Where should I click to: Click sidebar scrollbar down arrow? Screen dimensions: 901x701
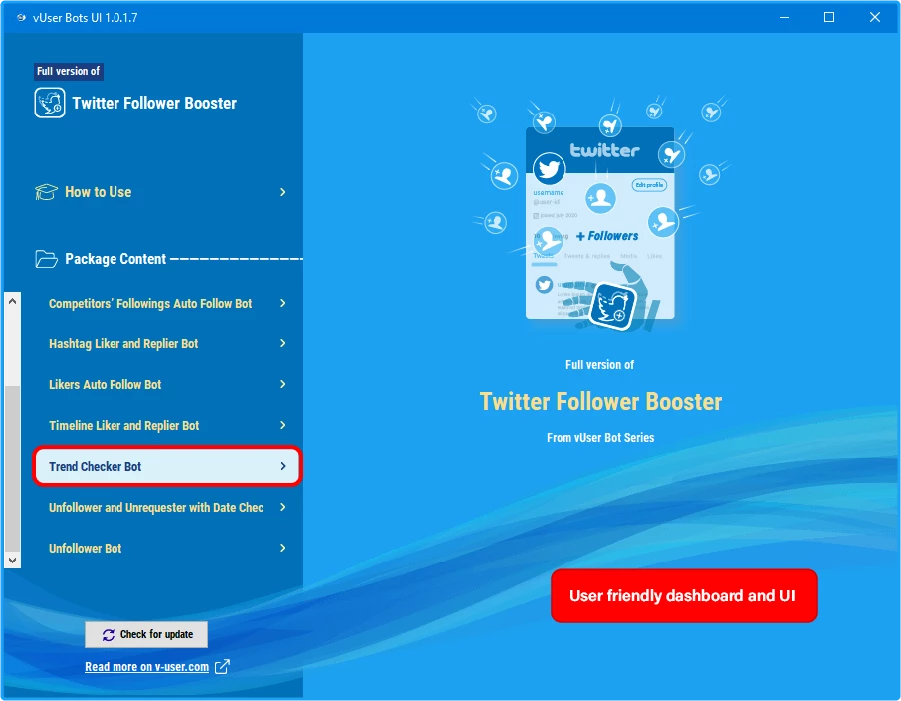coord(13,560)
